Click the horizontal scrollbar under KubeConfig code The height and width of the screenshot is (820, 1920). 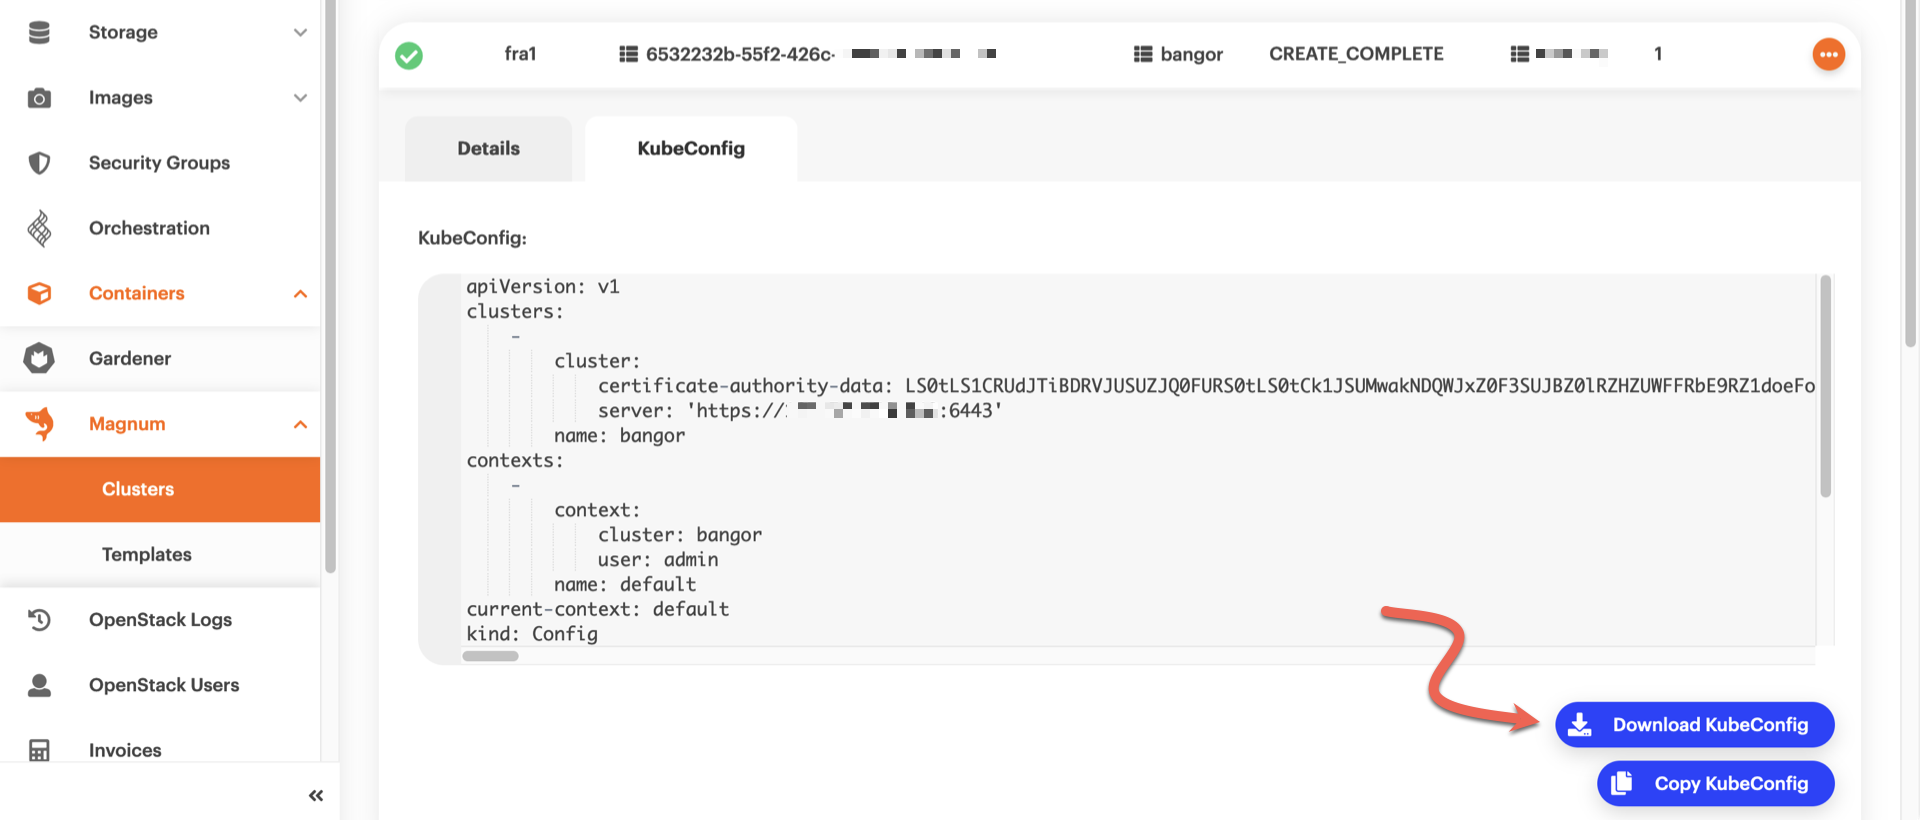(490, 657)
